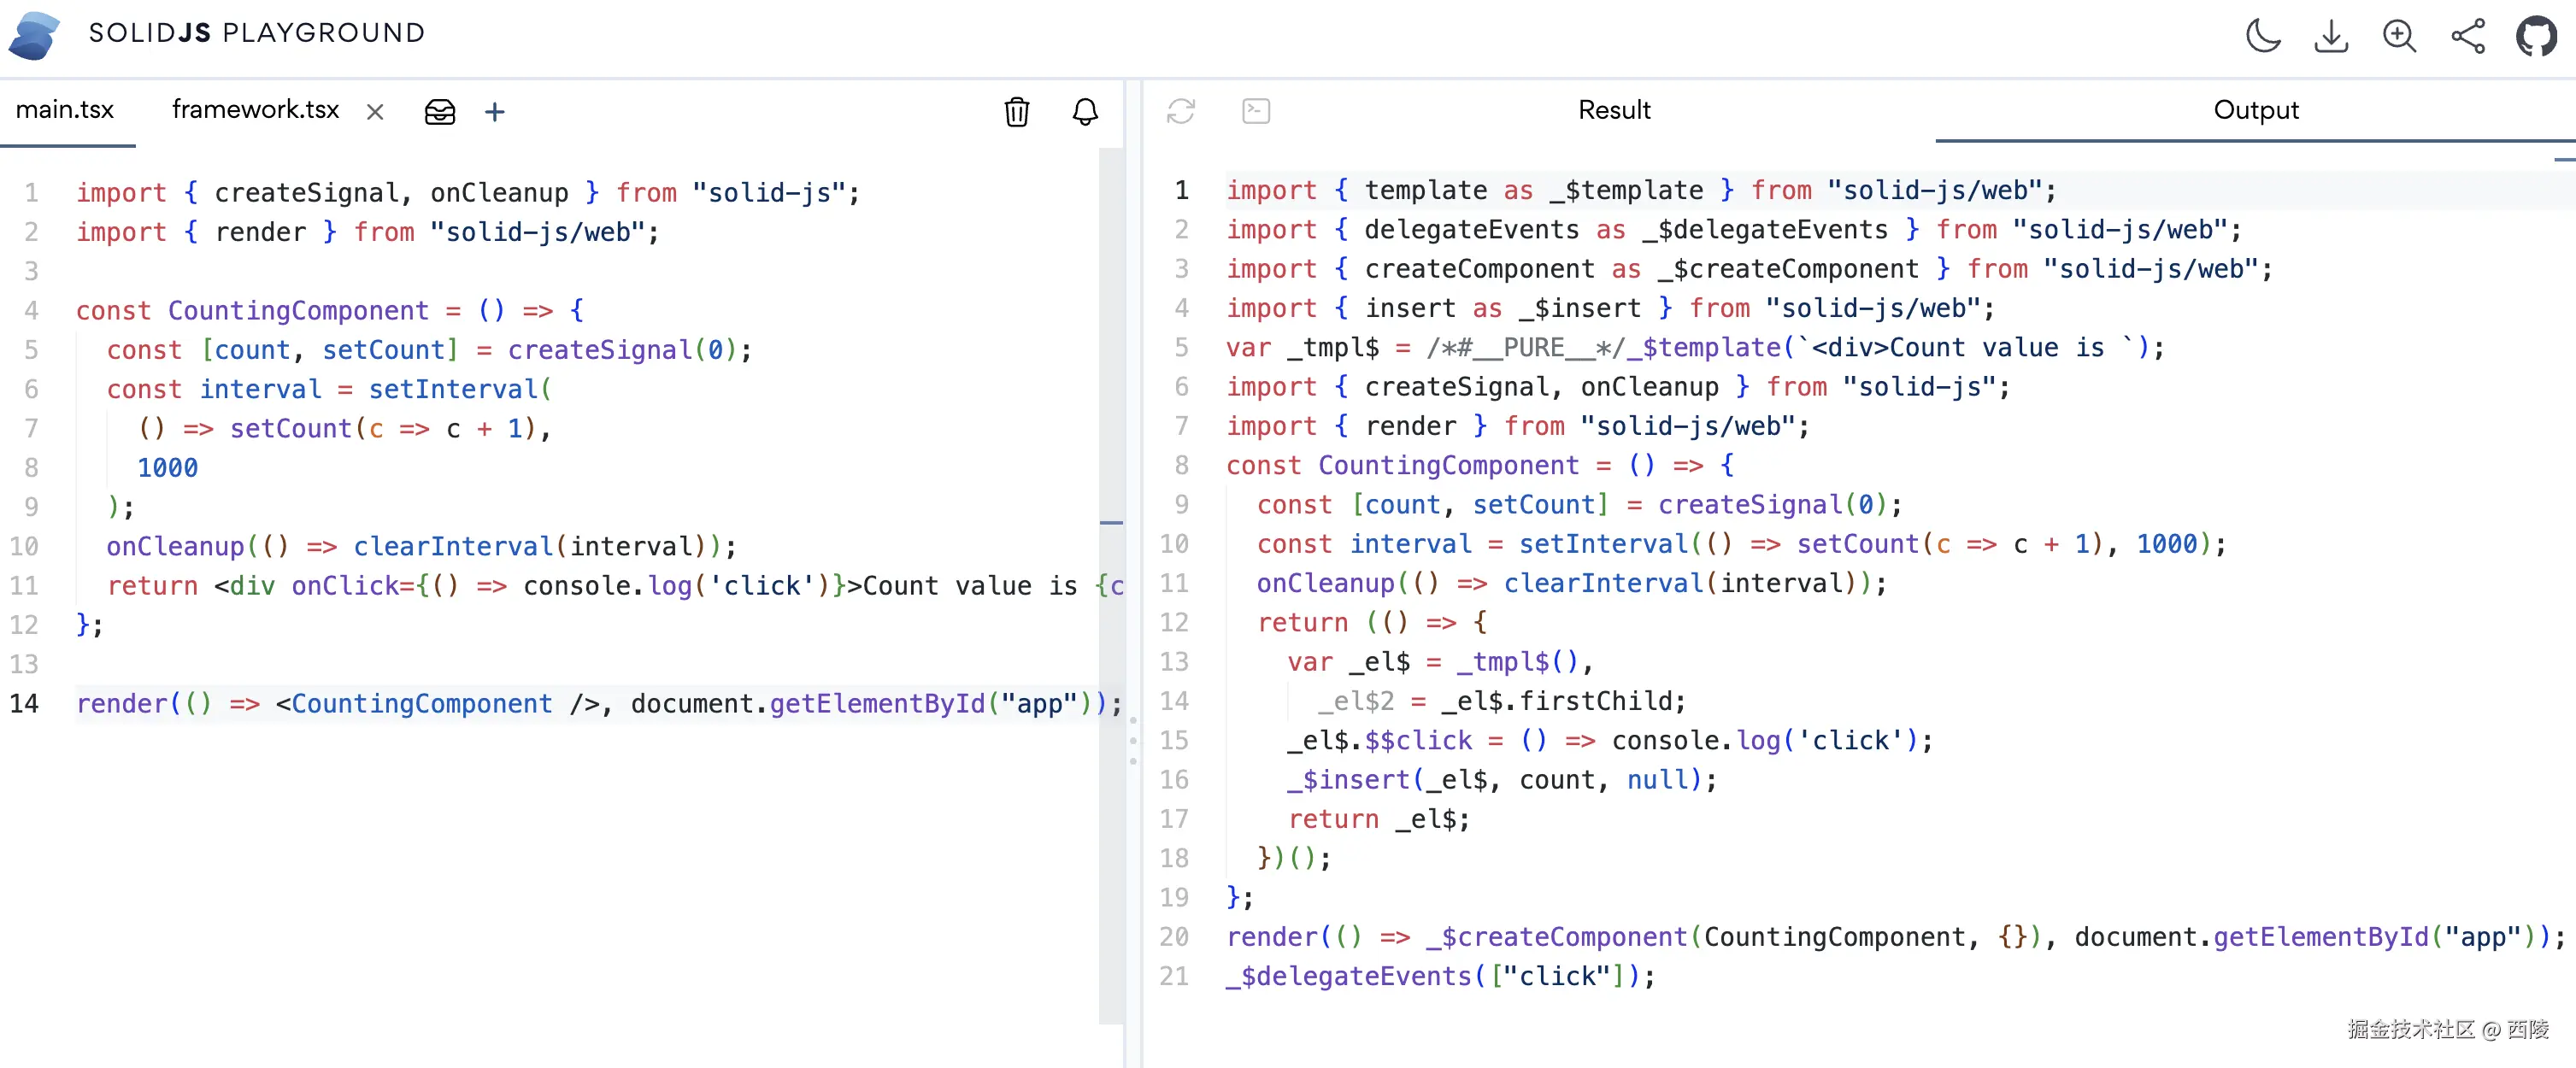Image resolution: width=2576 pixels, height=1068 pixels.
Task: Click the zoom magnifier icon
Action: (x=2399, y=36)
